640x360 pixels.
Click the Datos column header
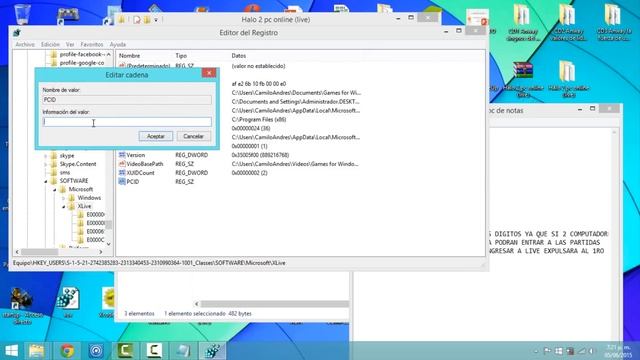click(x=239, y=56)
